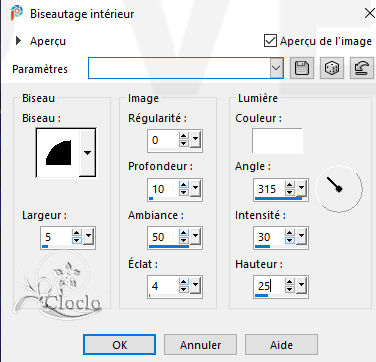The image size is (376, 362).
Task: Increase the Intensité value with up arrow
Action: click(290, 233)
